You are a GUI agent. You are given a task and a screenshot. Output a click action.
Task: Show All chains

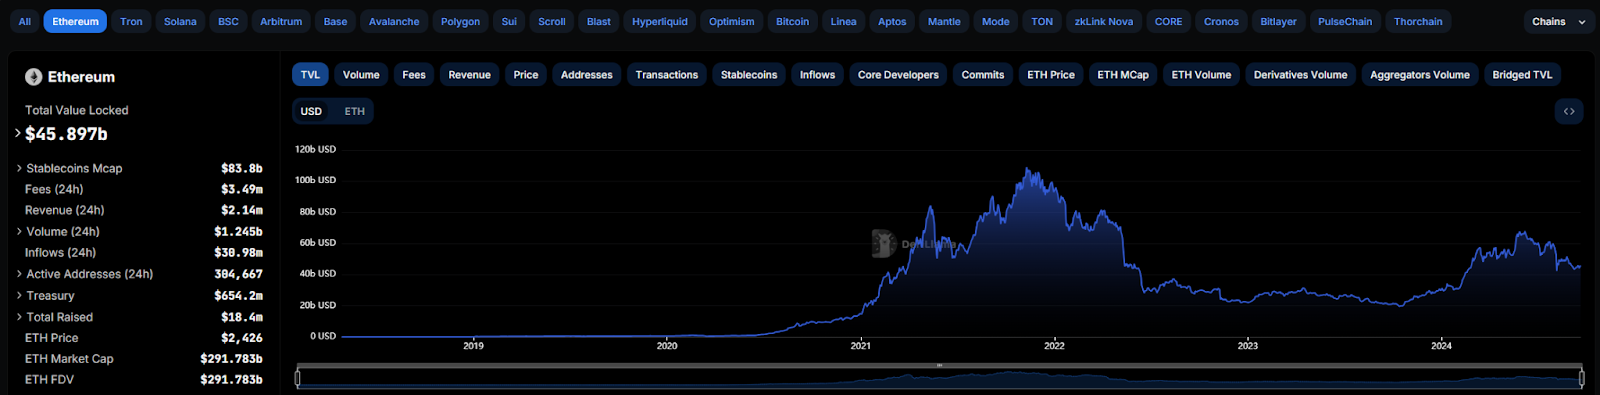[x=24, y=21]
